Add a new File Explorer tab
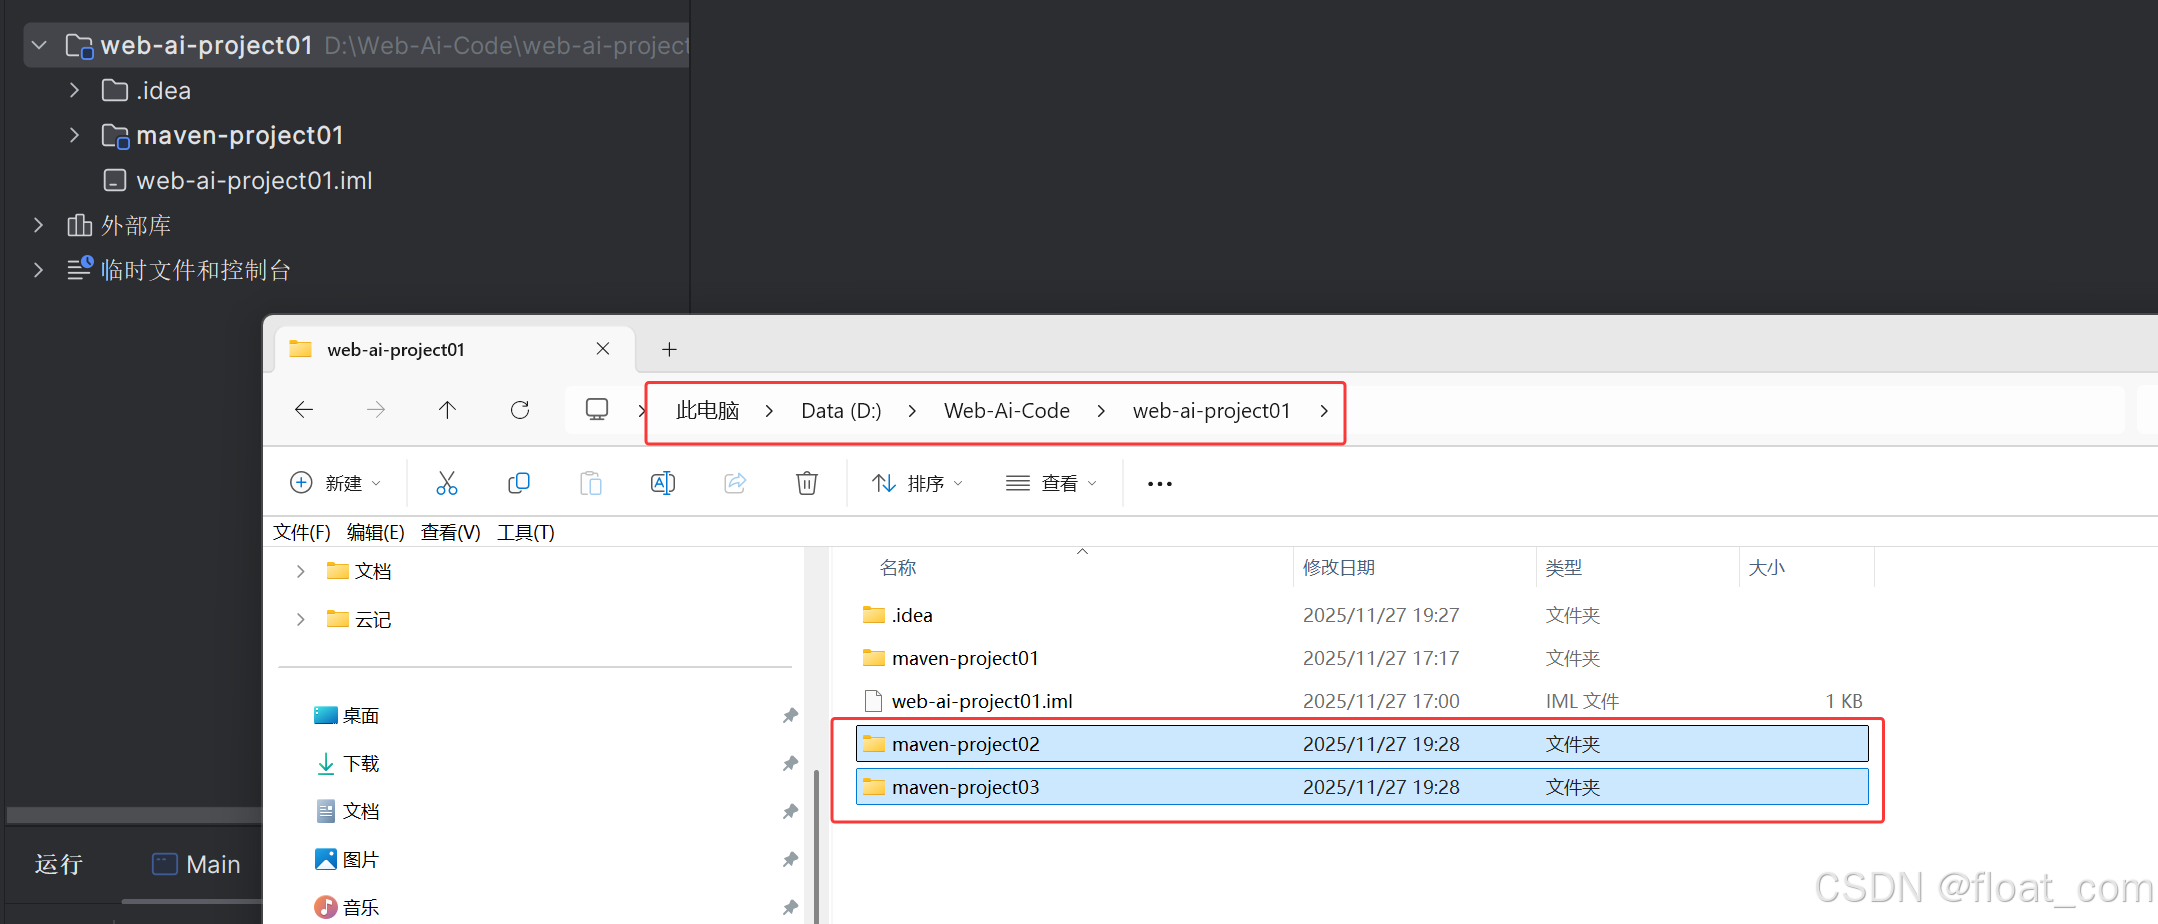This screenshot has height=924, width=2158. click(670, 349)
